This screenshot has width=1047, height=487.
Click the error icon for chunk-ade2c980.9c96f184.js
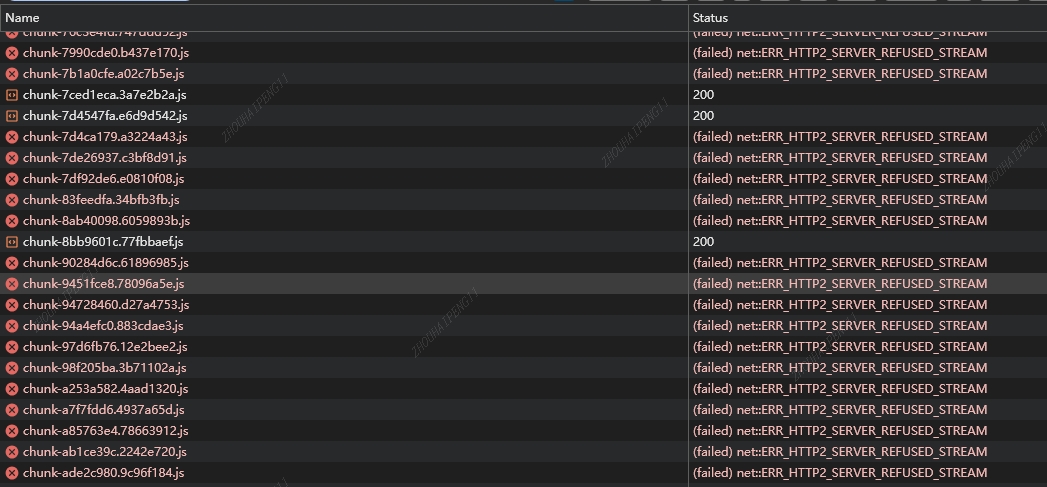11,473
